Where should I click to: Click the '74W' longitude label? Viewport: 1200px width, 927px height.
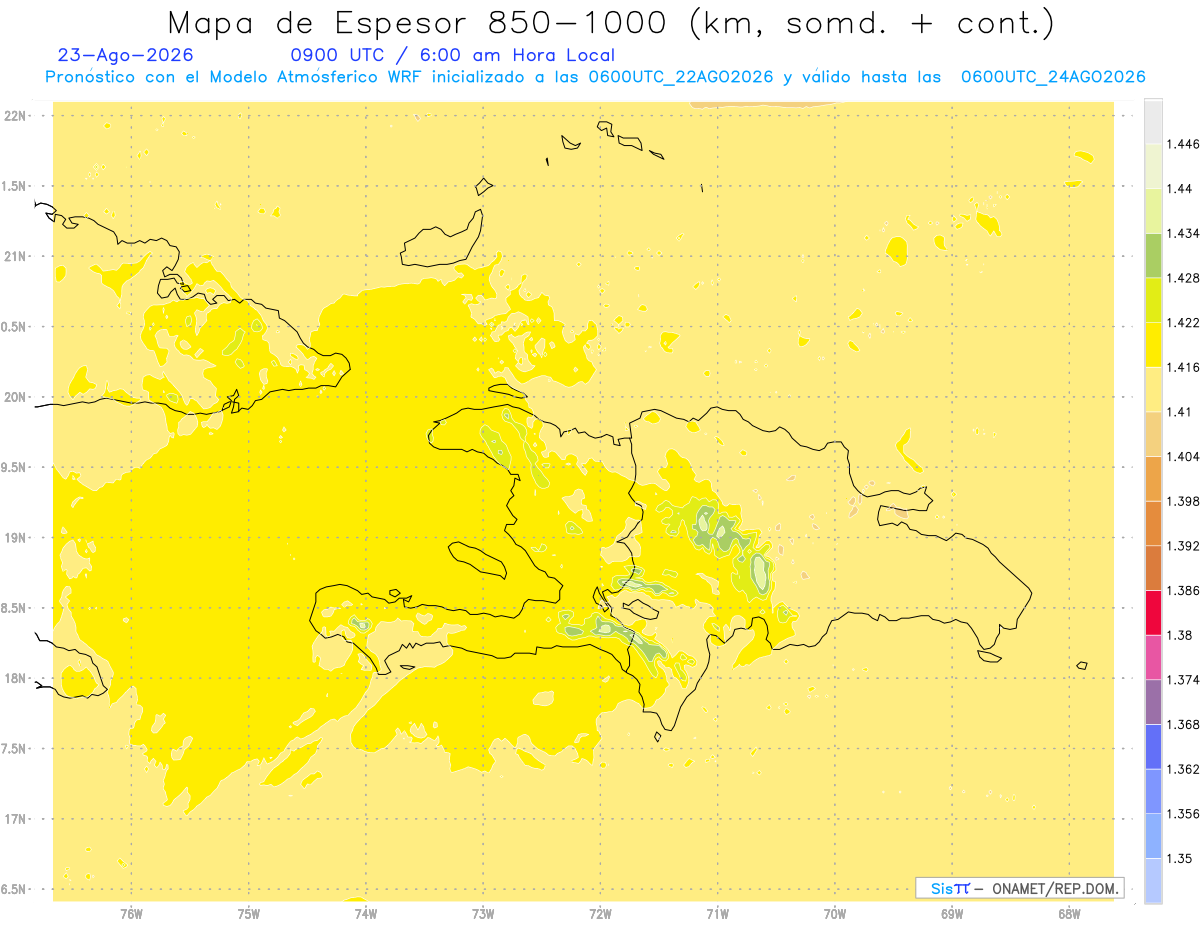366,913
